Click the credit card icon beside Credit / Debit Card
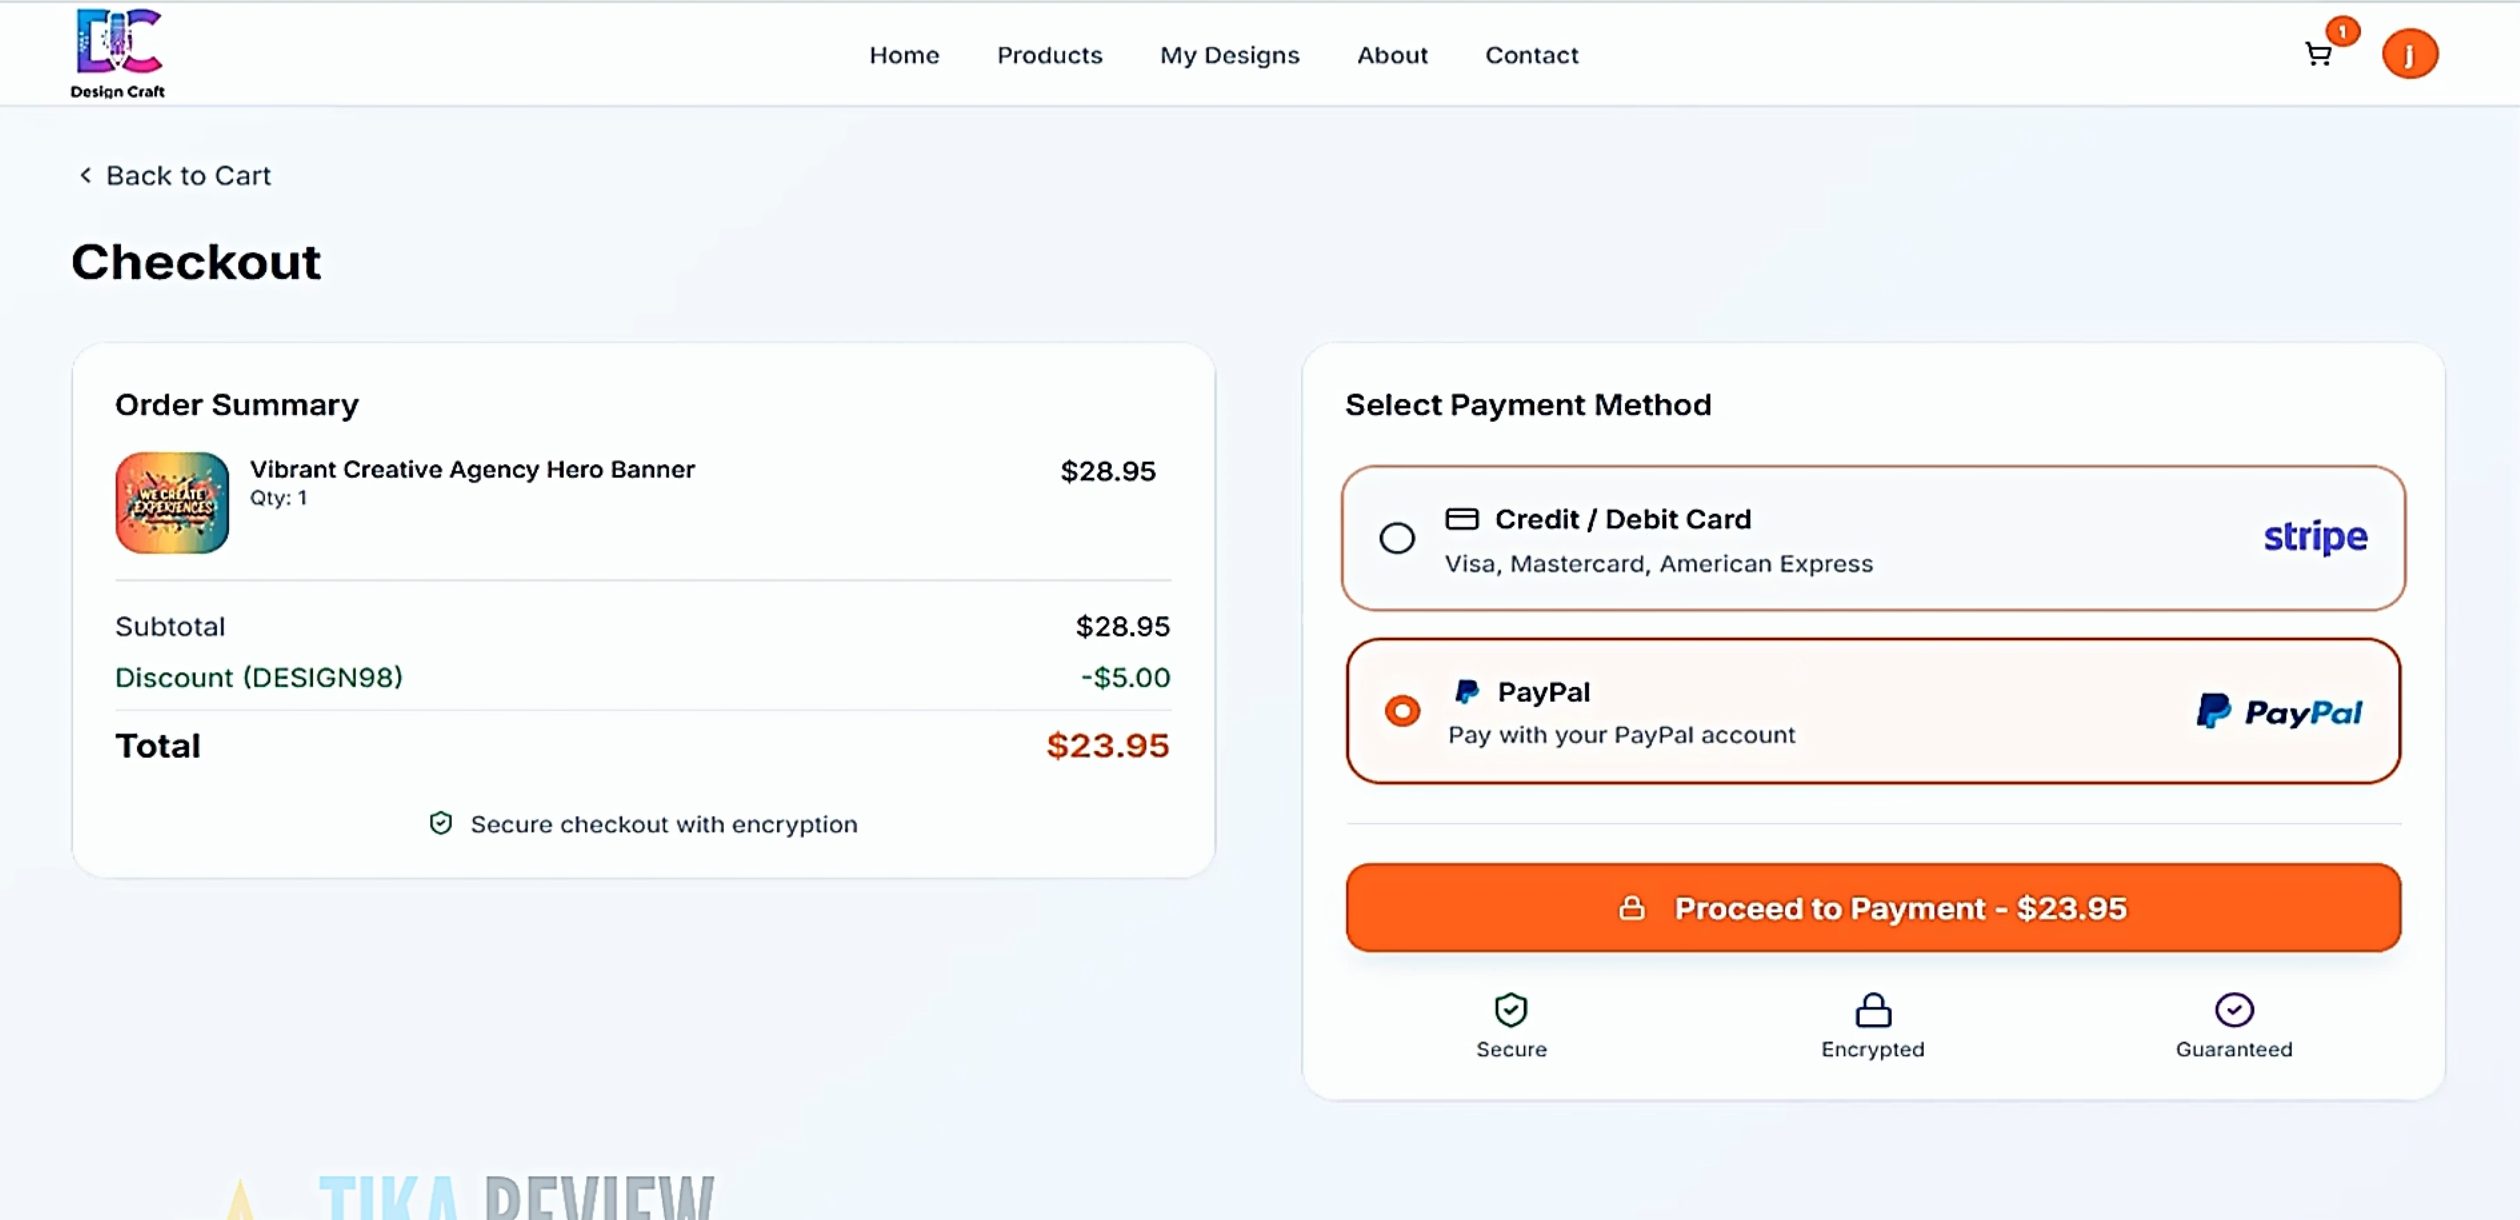The height and width of the screenshot is (1220, 2520). pos(1461,519)
